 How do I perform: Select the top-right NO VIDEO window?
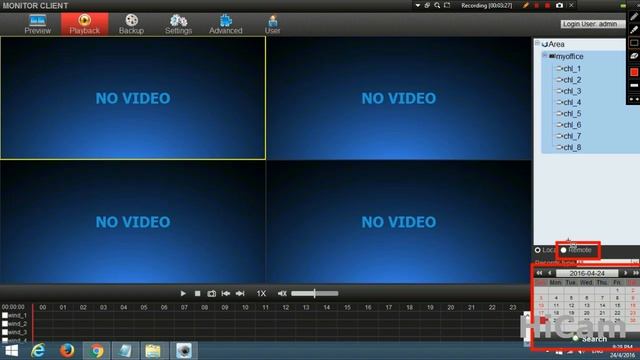pyautogui.click(x=399, y=98)
